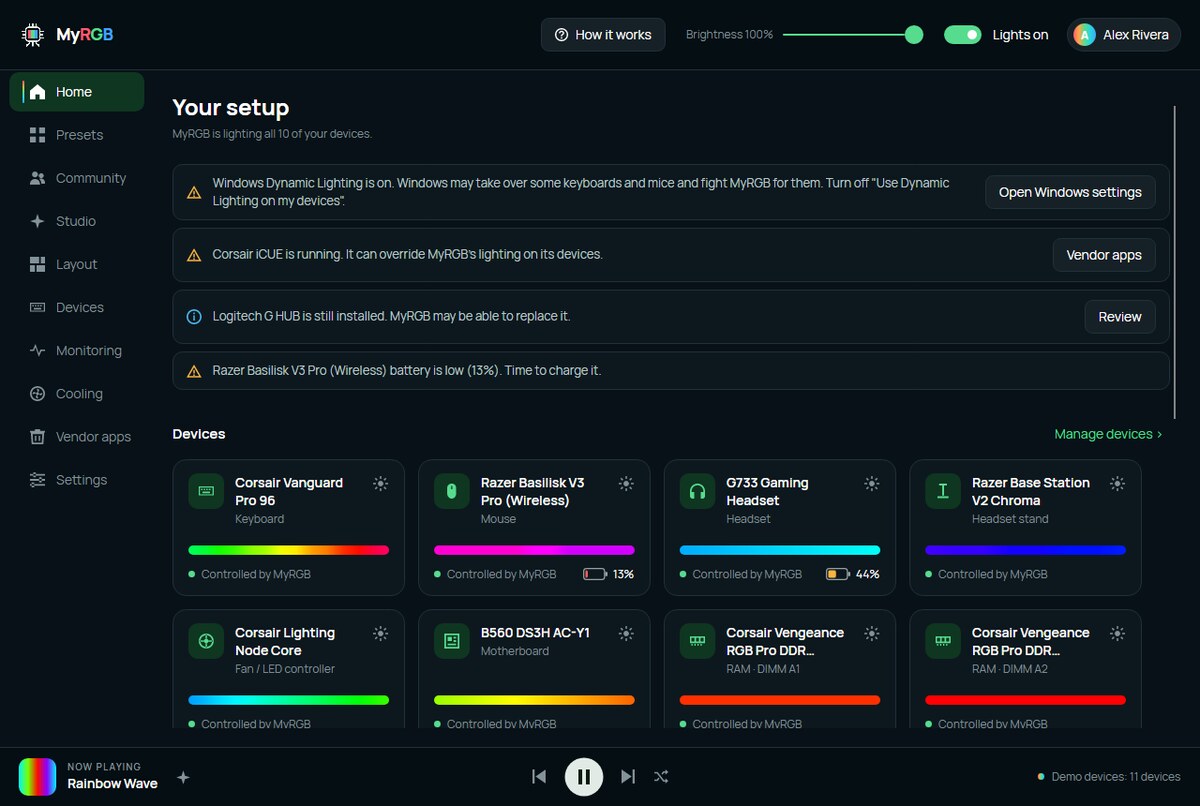Toggle the Lights on switch
The height and width of the screenshot is (806, 1200).
tap(963, 35)
